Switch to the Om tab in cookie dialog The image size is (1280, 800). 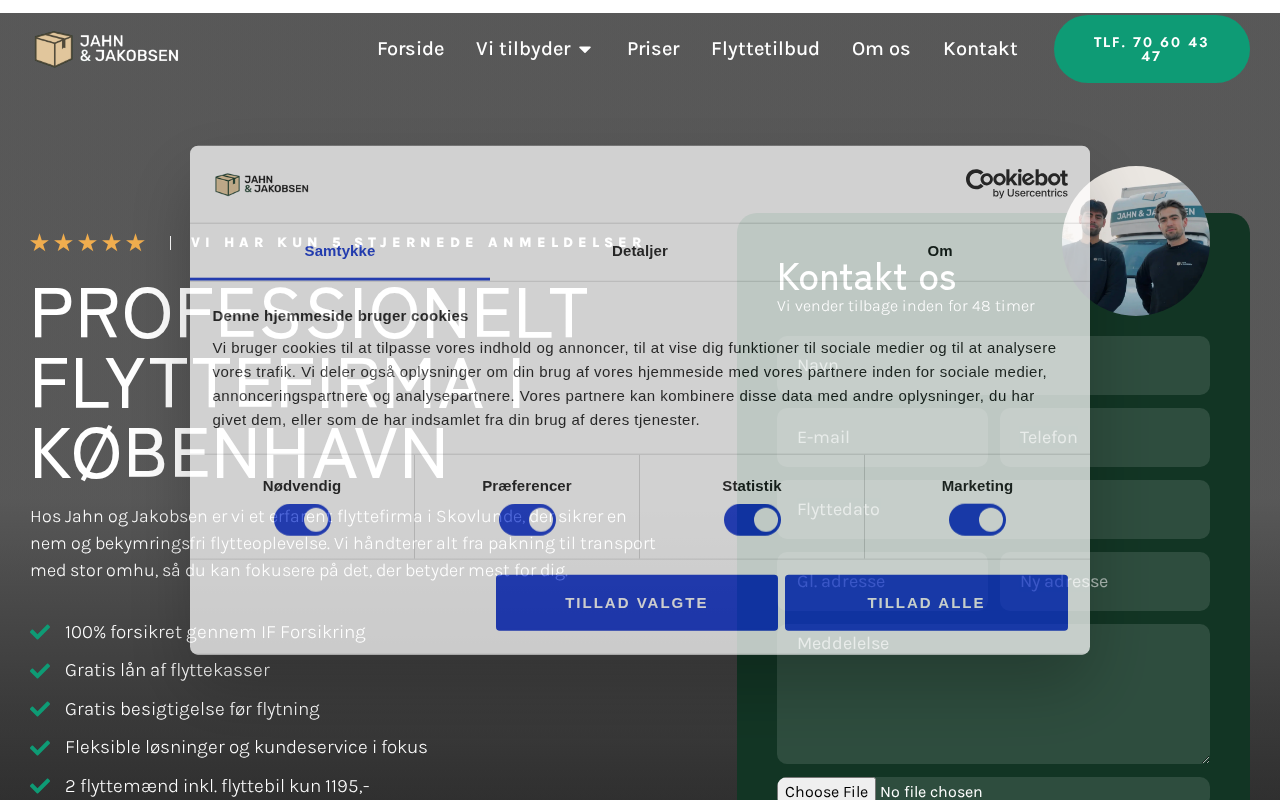click(x=940, y=251)
